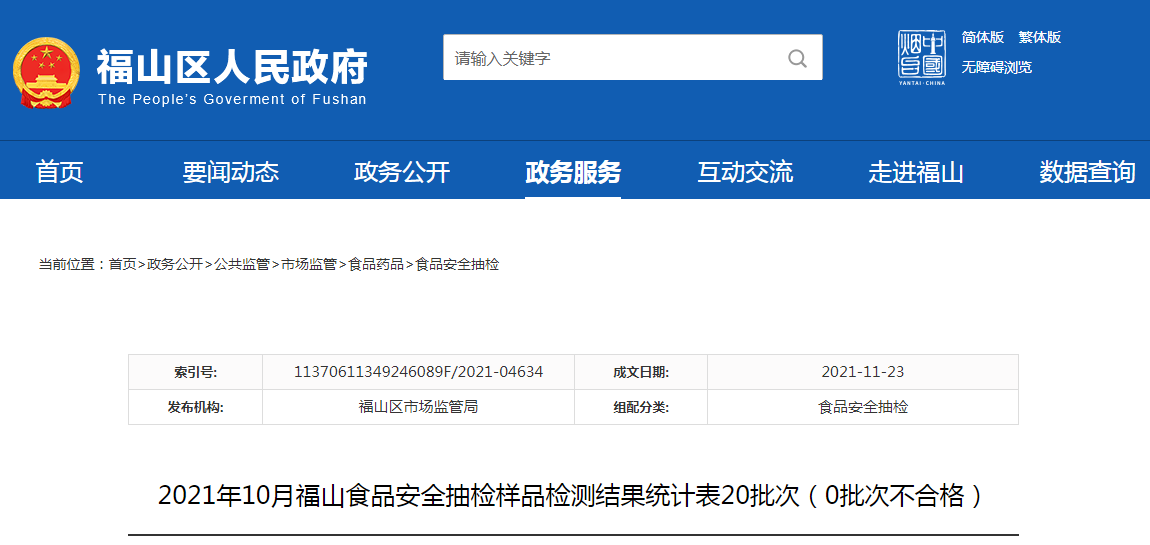Go to 食品安全抽检 in the breadcrumb

(x=457, y=265)
